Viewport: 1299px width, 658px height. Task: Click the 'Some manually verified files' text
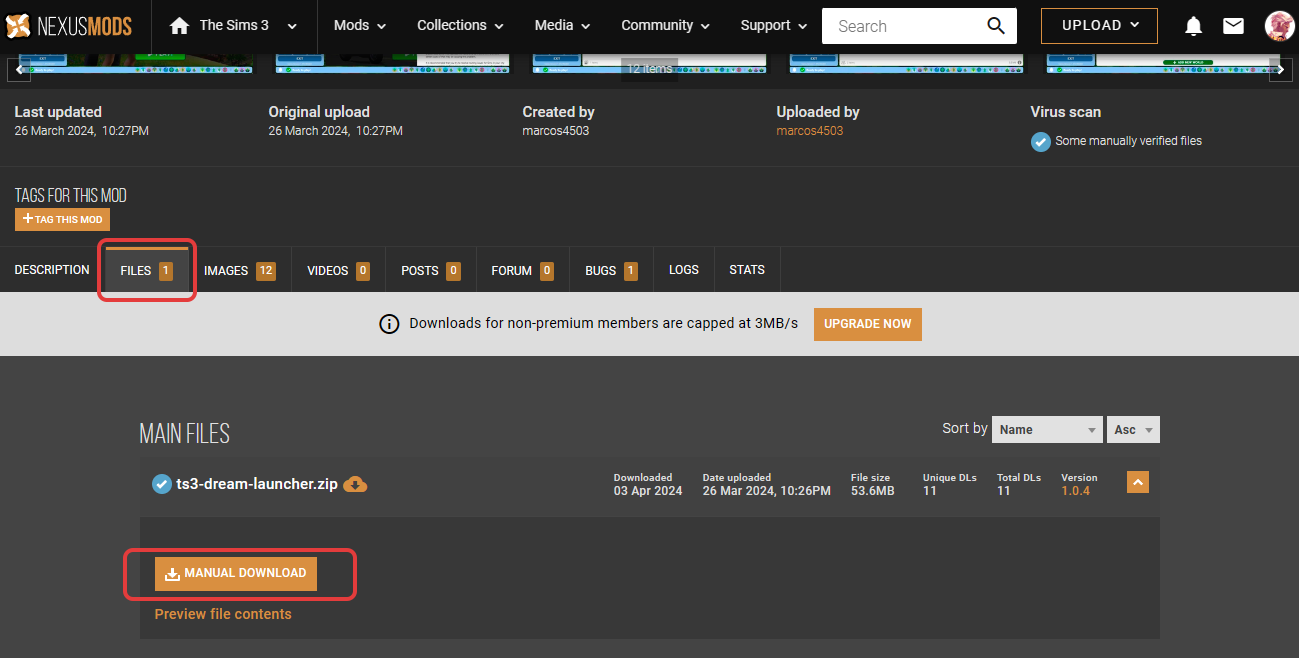pyautogui.click(x=1129, y=141)
